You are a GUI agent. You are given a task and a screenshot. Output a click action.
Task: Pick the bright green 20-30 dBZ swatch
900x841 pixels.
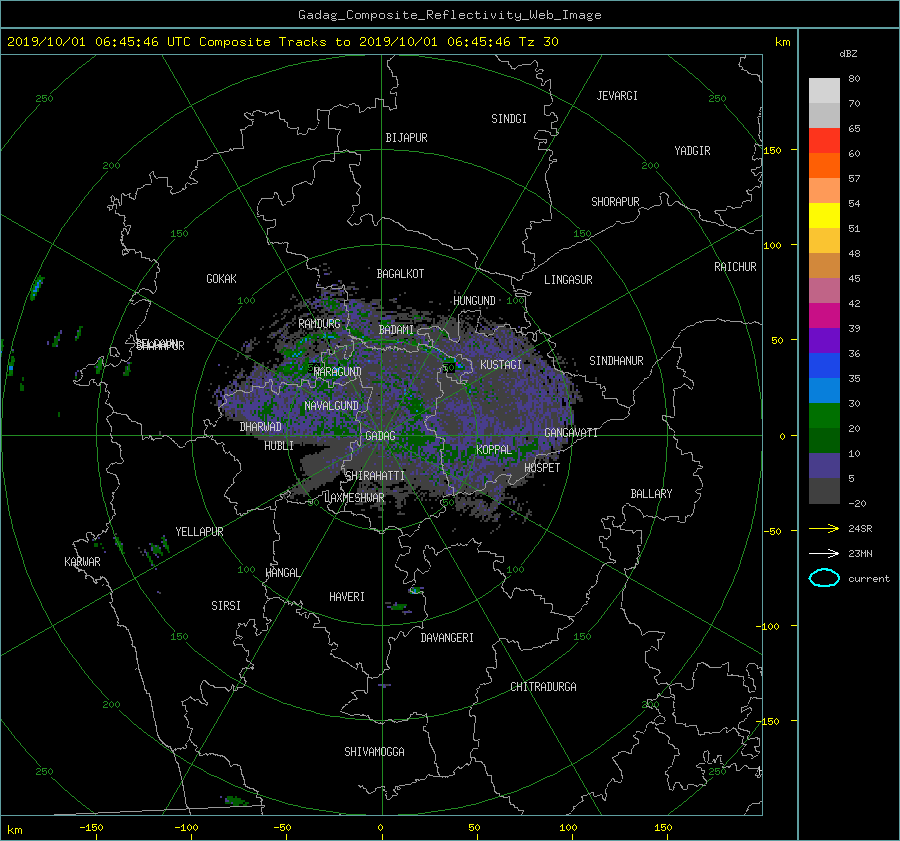pos(824,416)
